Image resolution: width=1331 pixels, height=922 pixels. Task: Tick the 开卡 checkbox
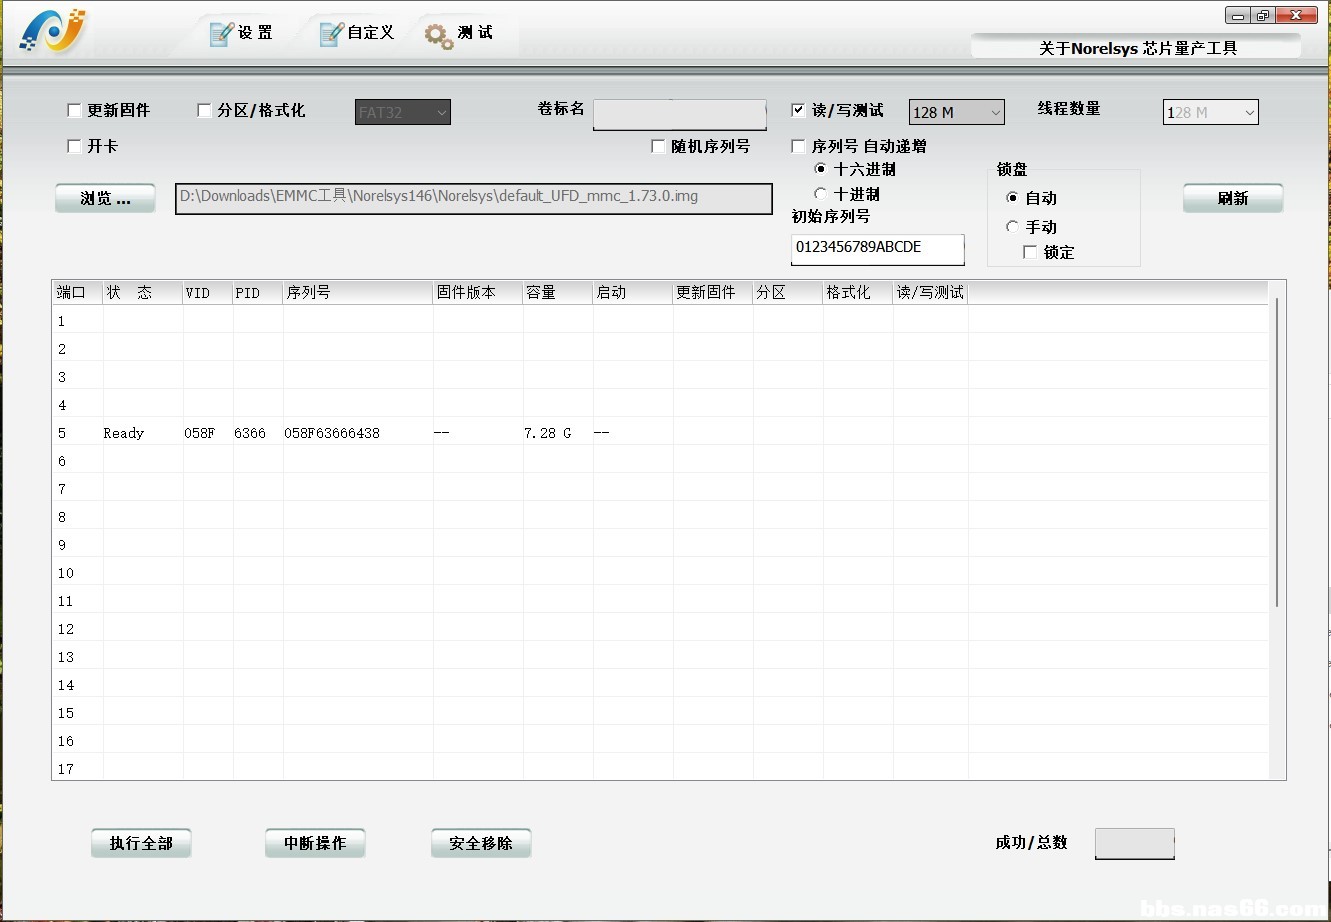click(74, 146)
